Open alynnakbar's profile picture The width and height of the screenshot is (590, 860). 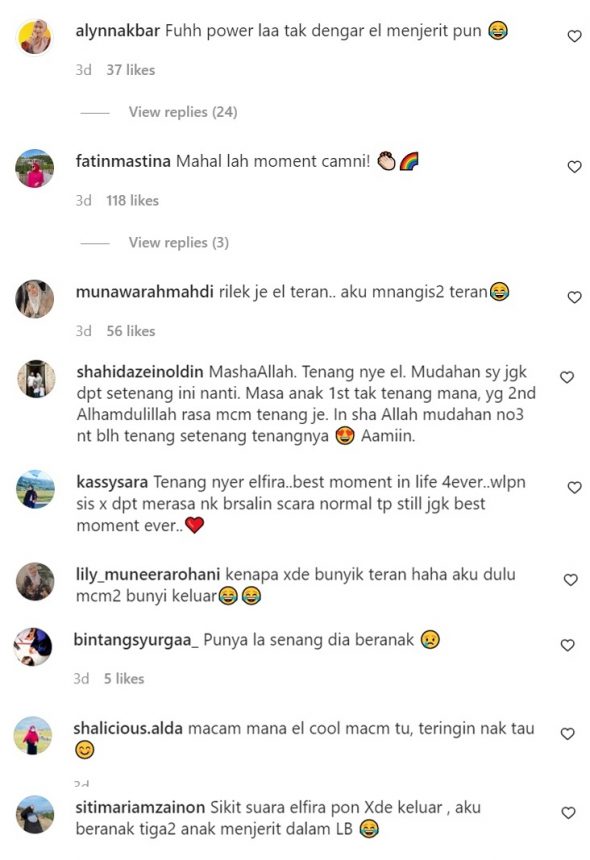coord(35,37)
